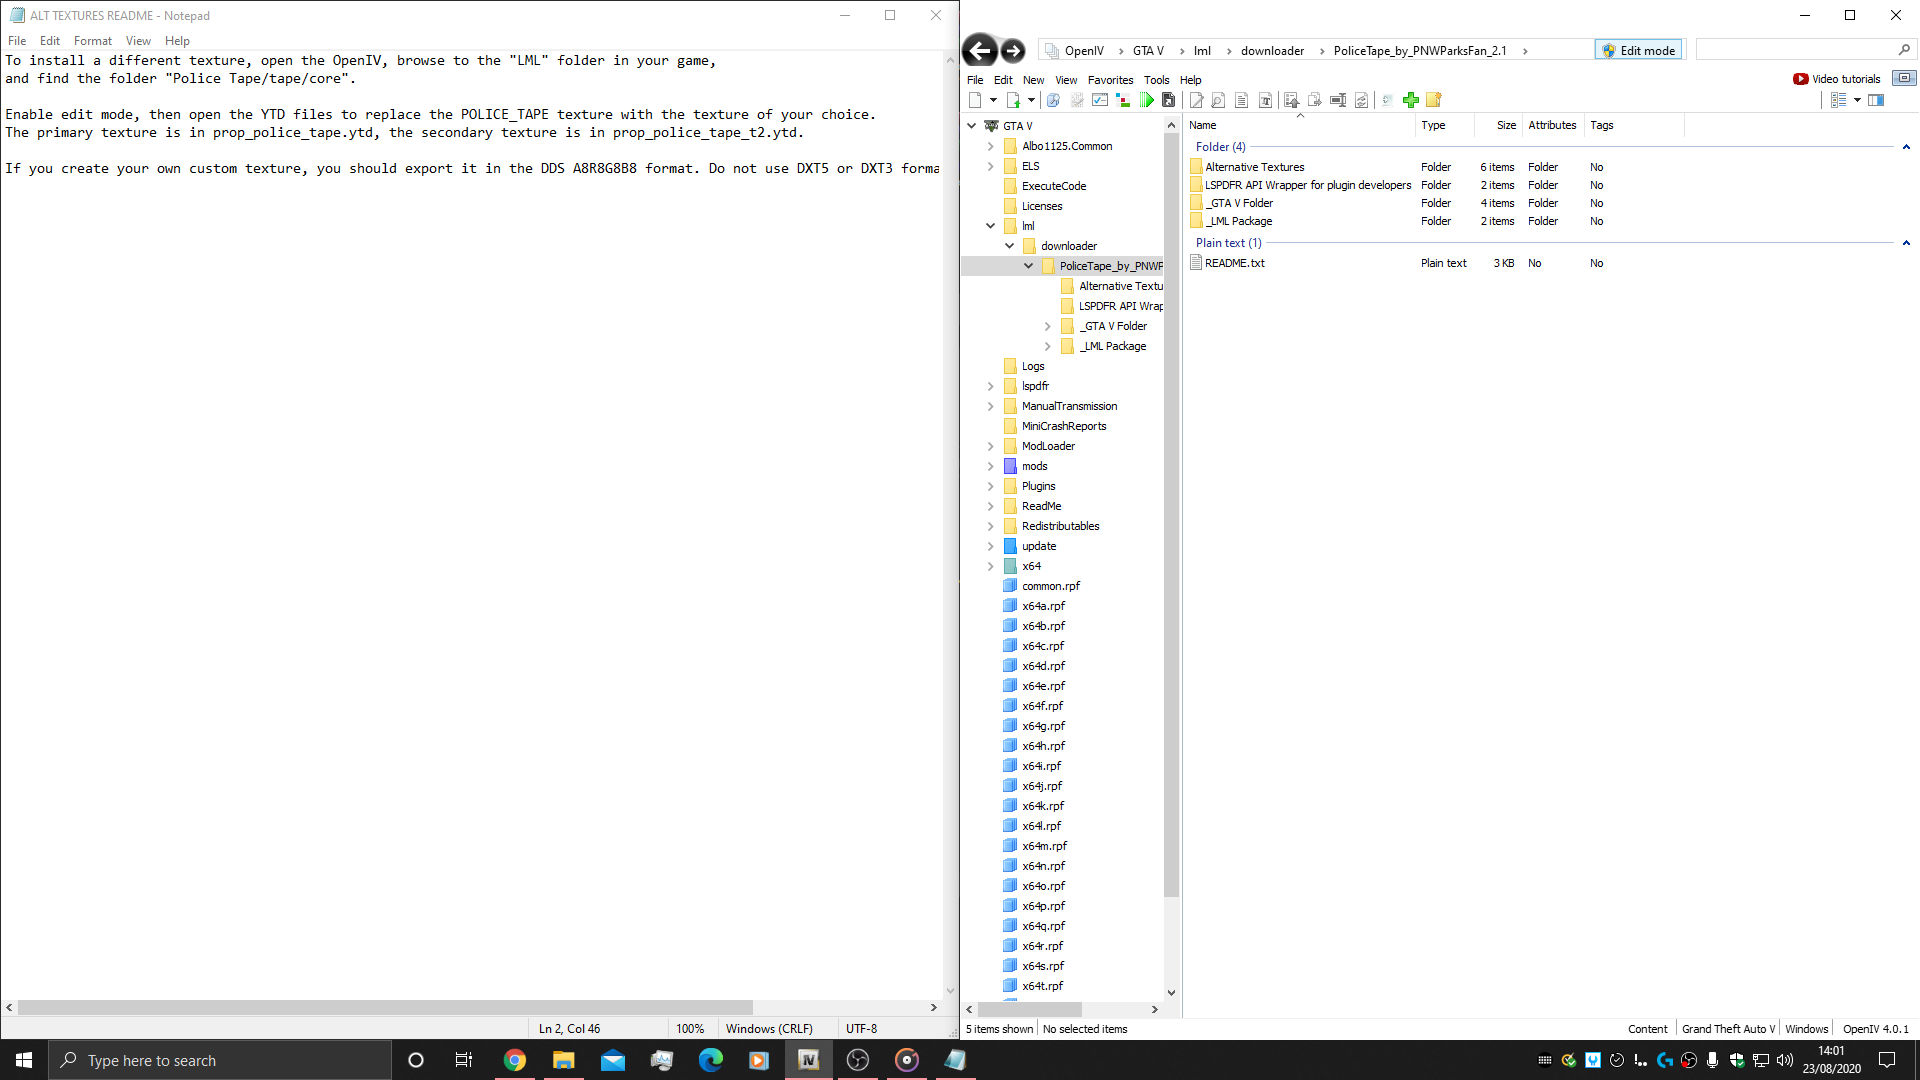The width and height of the screenshot is (1920, 1080).
Task: Click the Name column header
Action: [x=1203, y=125]
